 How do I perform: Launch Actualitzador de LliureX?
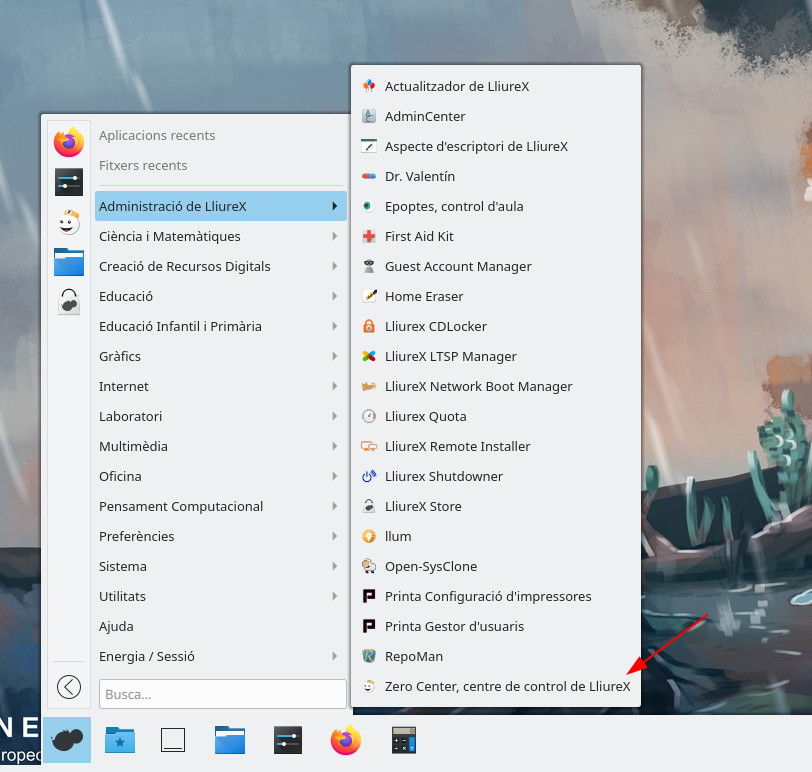pyautogui.click(x=456, y=86)
